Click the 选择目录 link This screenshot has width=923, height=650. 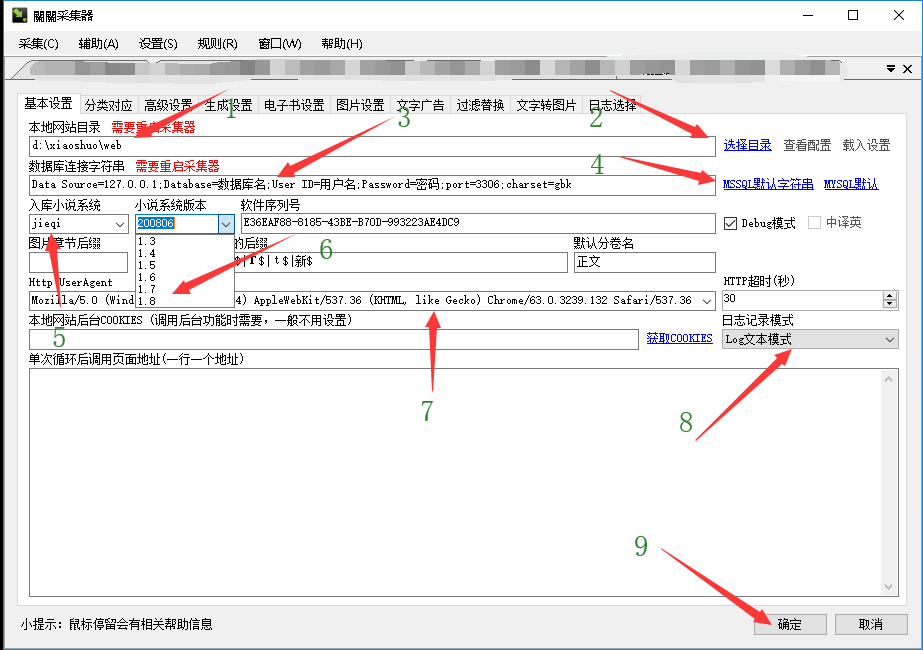pyautogui.click(x=747, y=145)
